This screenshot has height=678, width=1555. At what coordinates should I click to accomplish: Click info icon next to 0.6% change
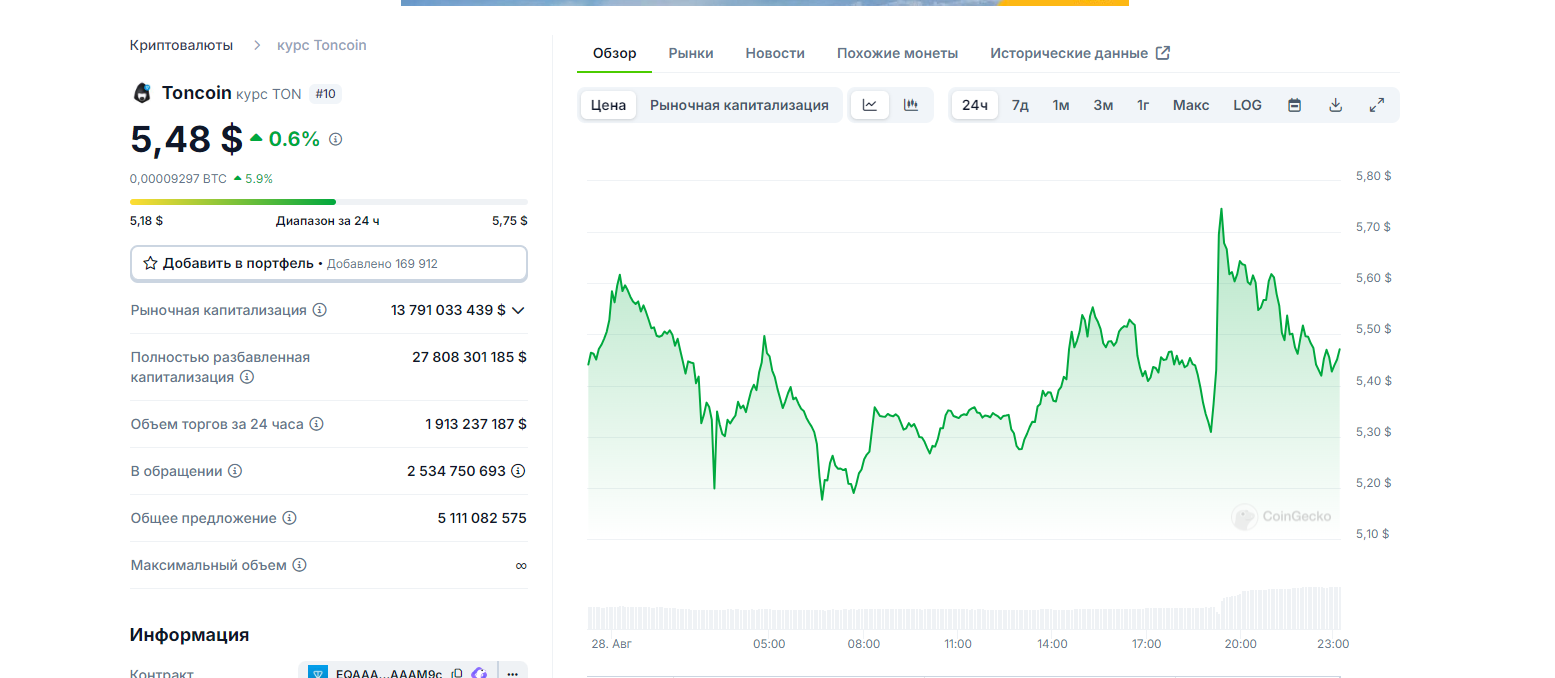click(x=336, y=140)
